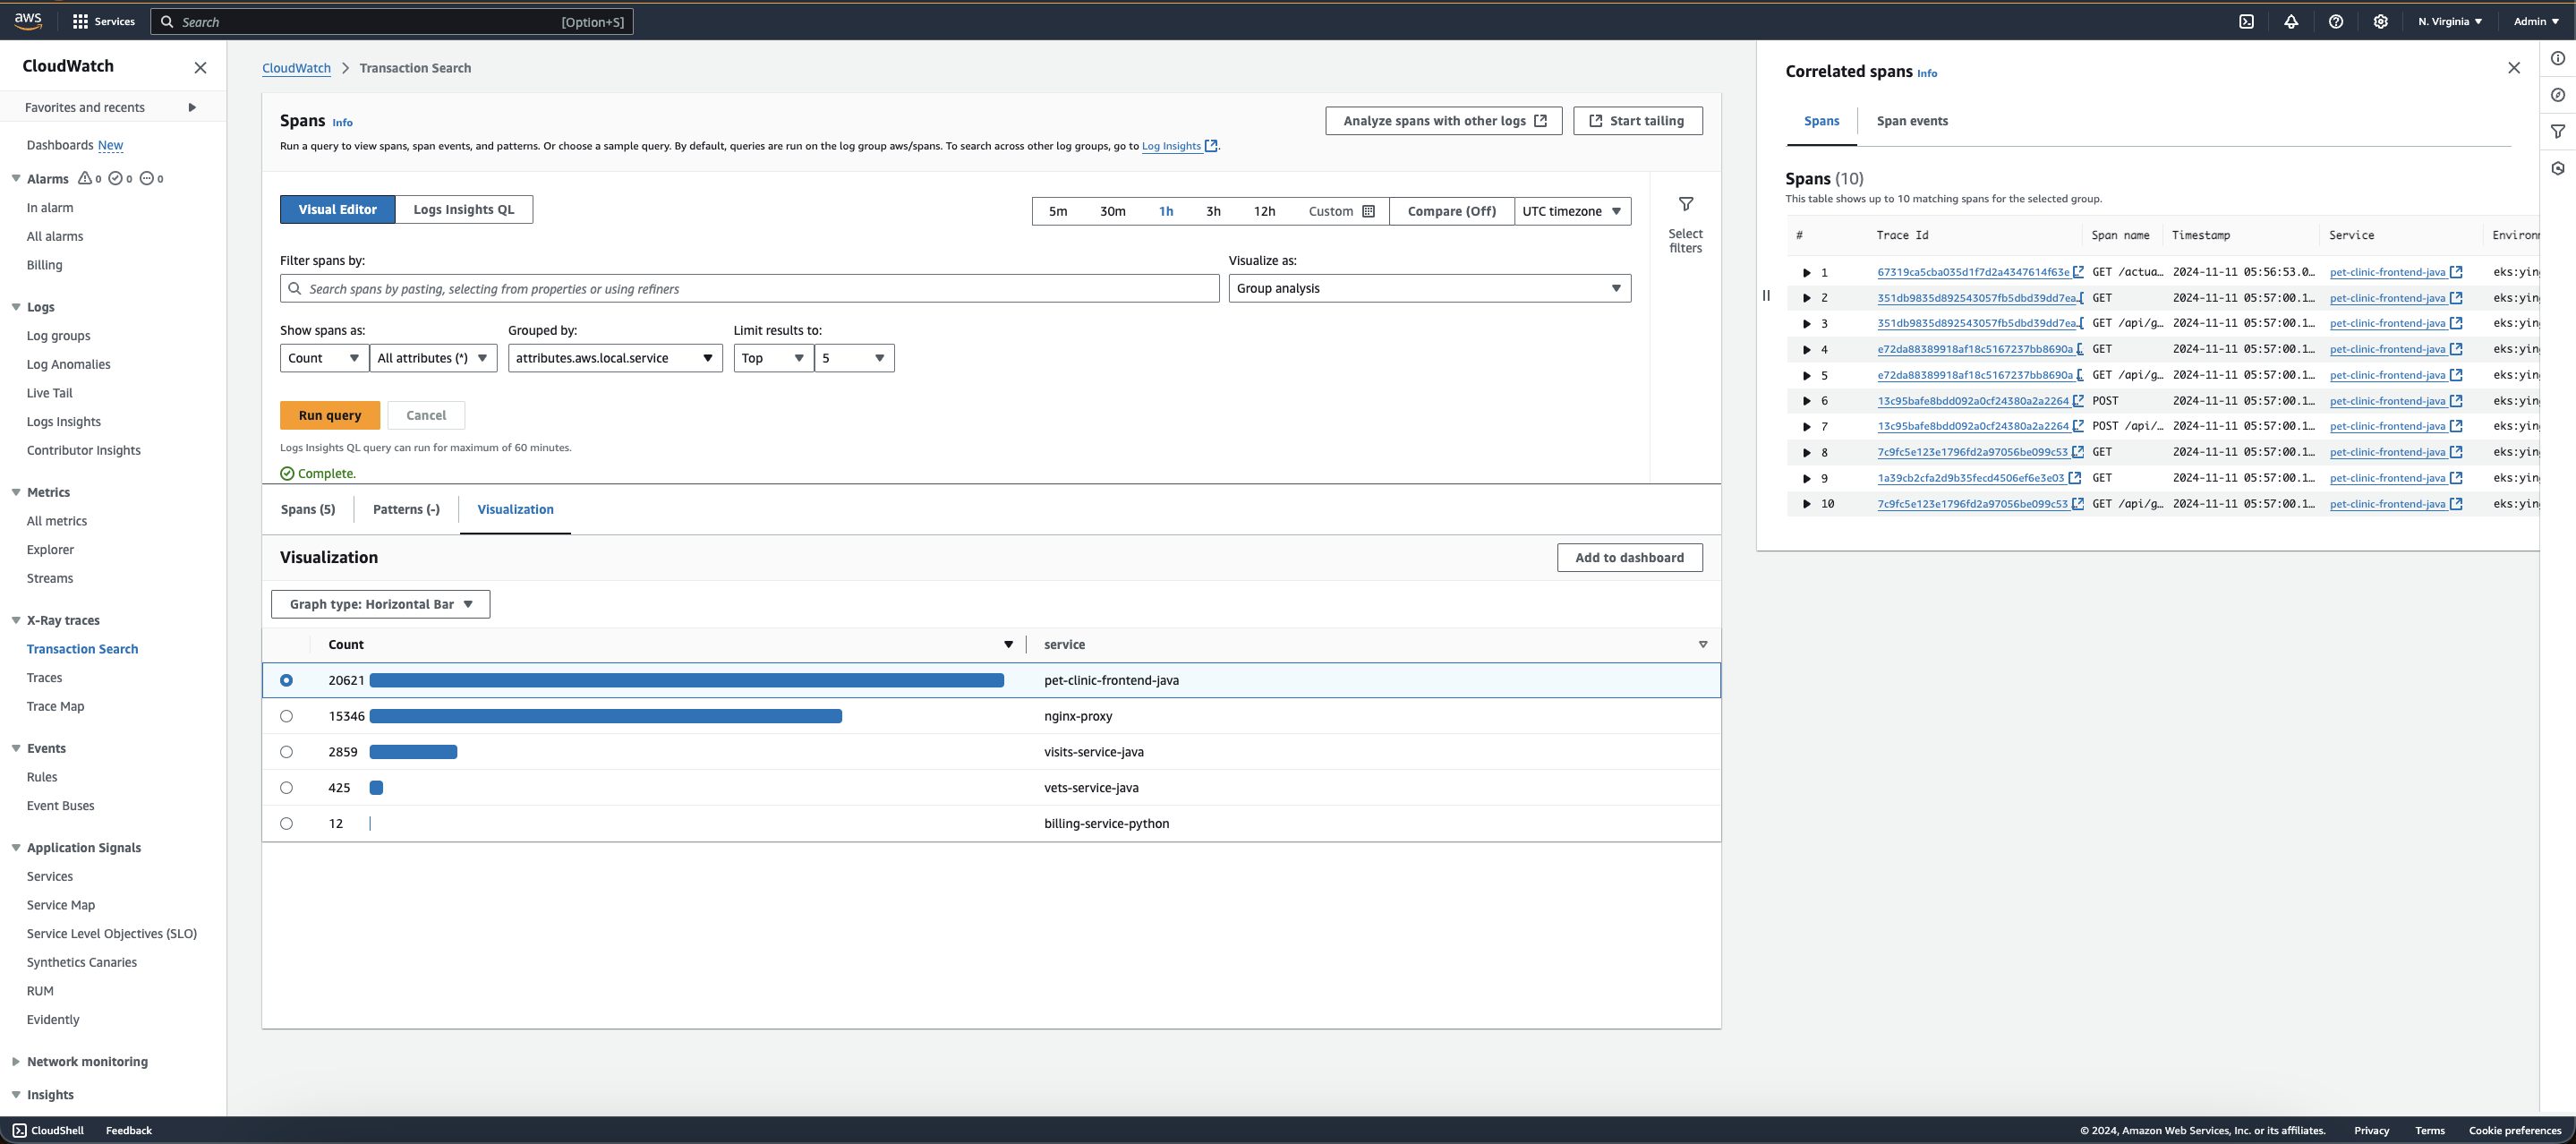Open the settings gear icon
The image size is (2576, 1144).
[2381, 21]
